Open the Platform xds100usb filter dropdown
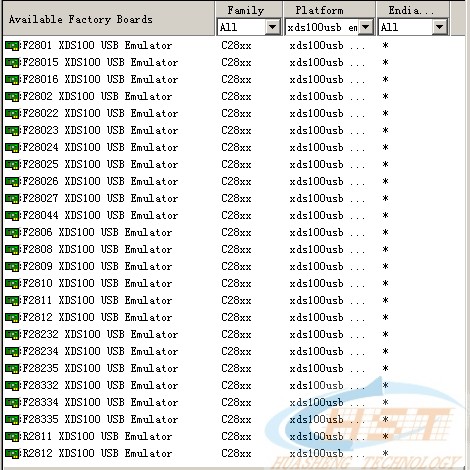 point(366,27)
